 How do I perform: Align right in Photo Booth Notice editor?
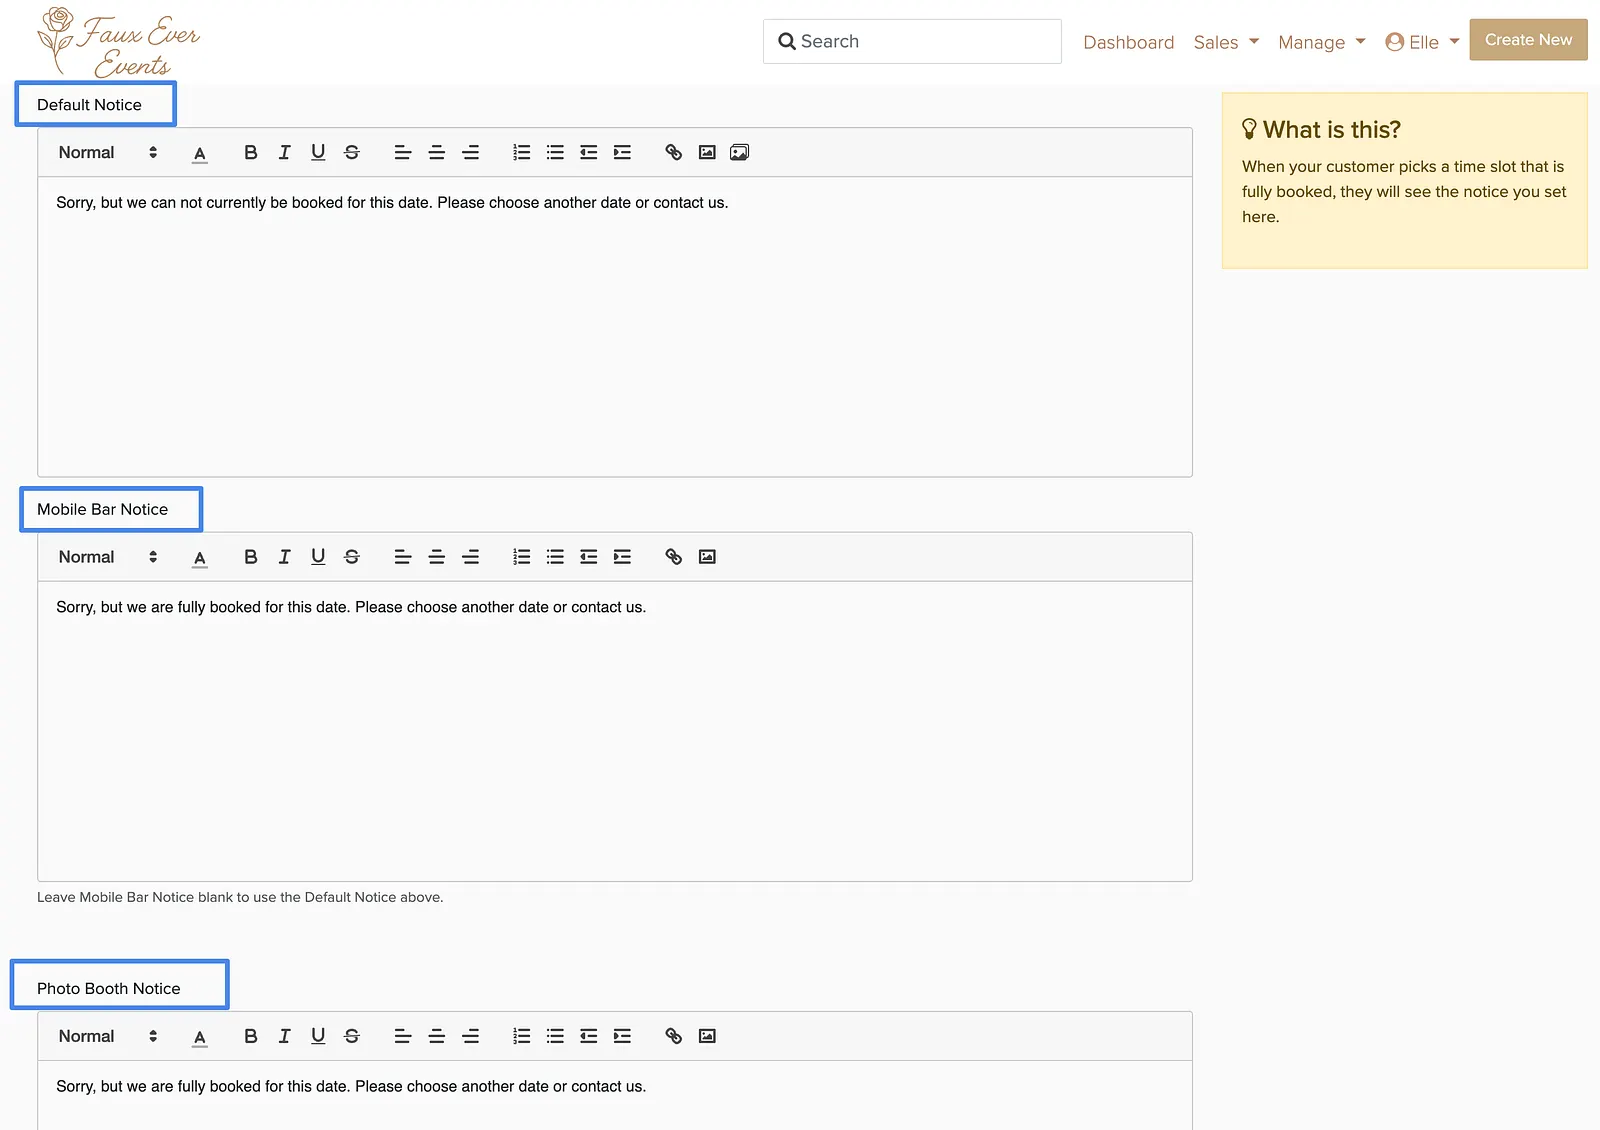tap(471, 1036)
